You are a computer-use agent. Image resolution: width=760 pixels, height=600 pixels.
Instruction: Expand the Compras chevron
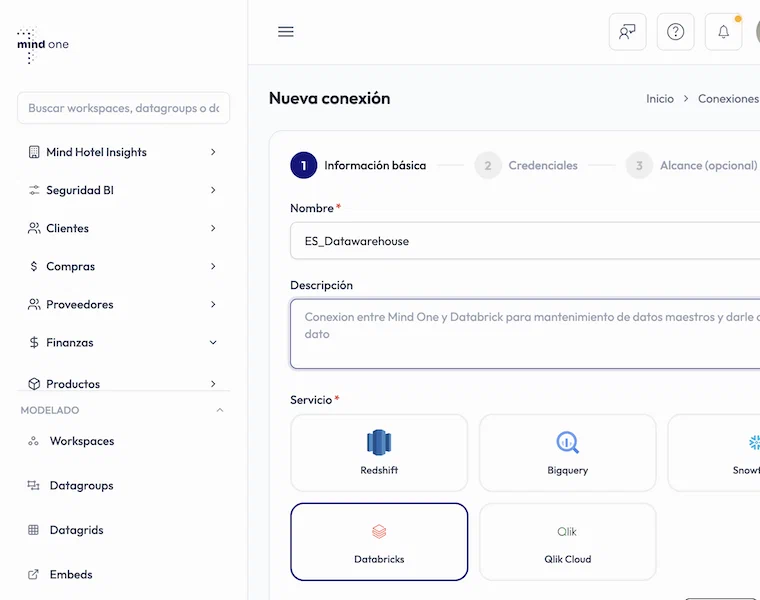pos(213,266)
